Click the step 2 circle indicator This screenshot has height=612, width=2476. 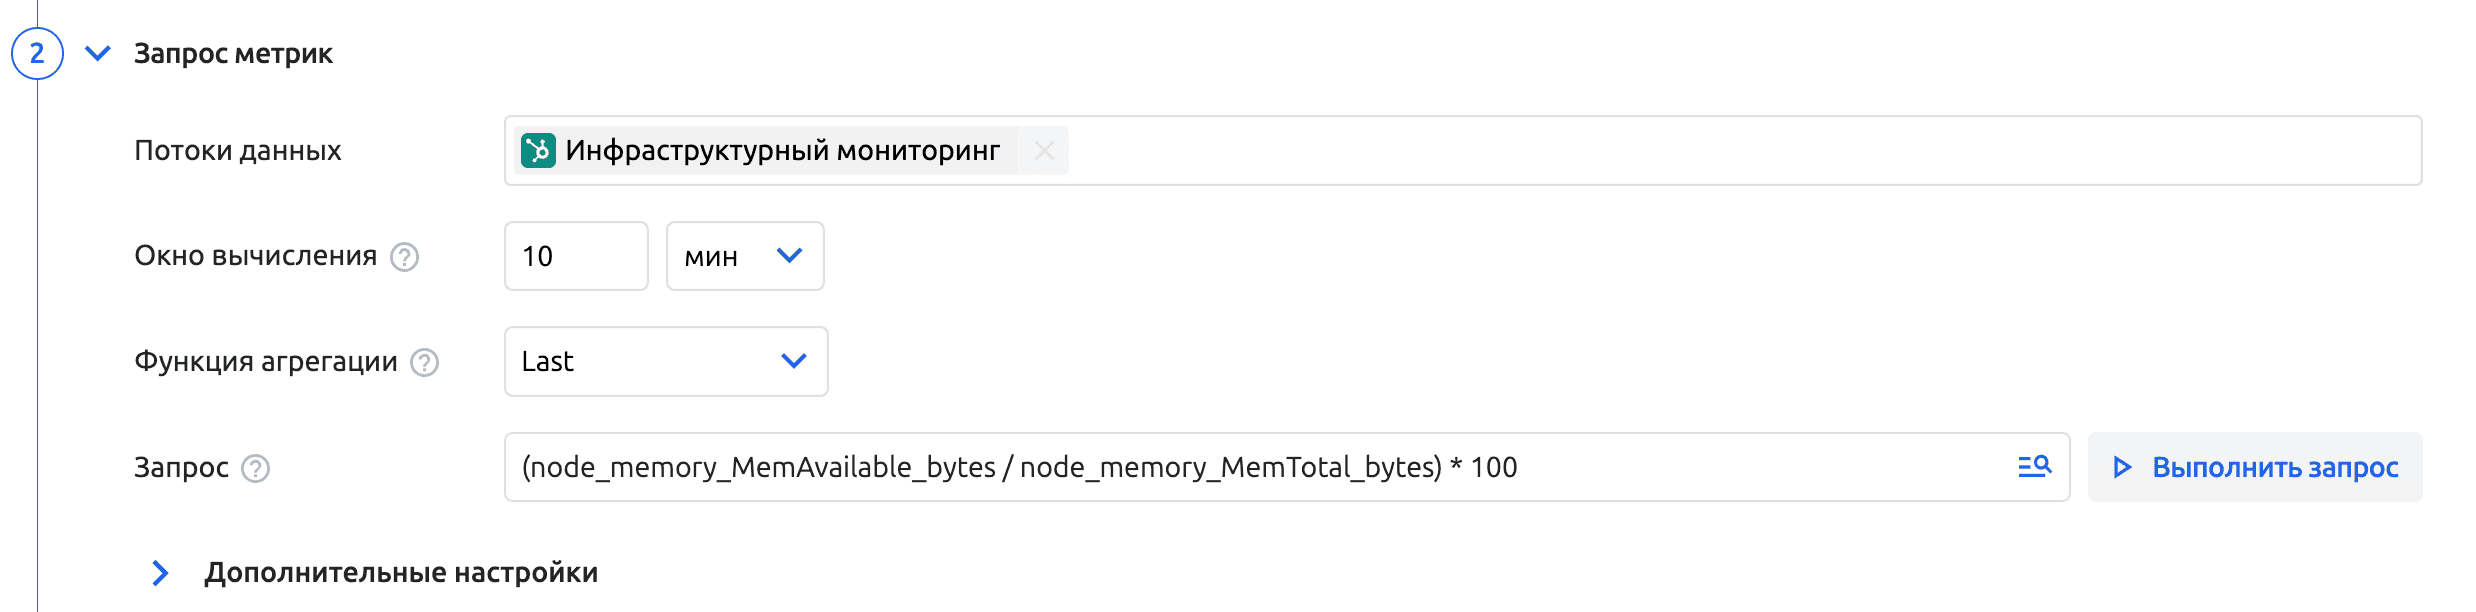(37, 53)
